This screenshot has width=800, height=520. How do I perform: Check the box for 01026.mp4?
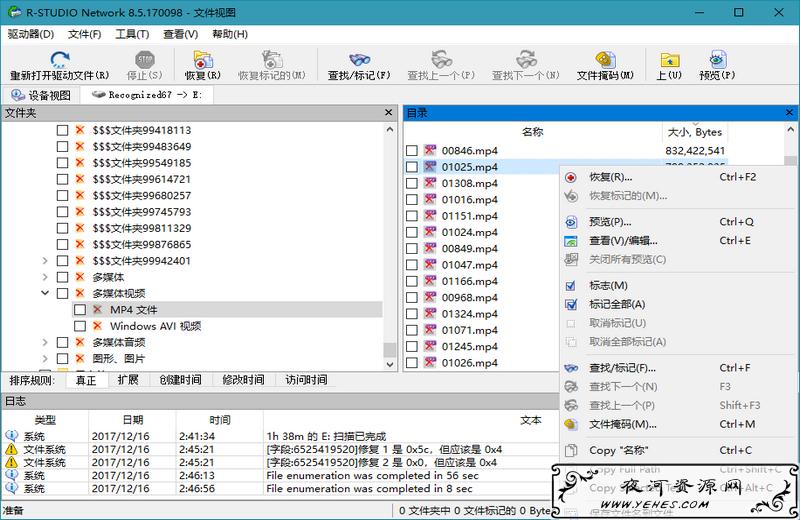(412, 363)
